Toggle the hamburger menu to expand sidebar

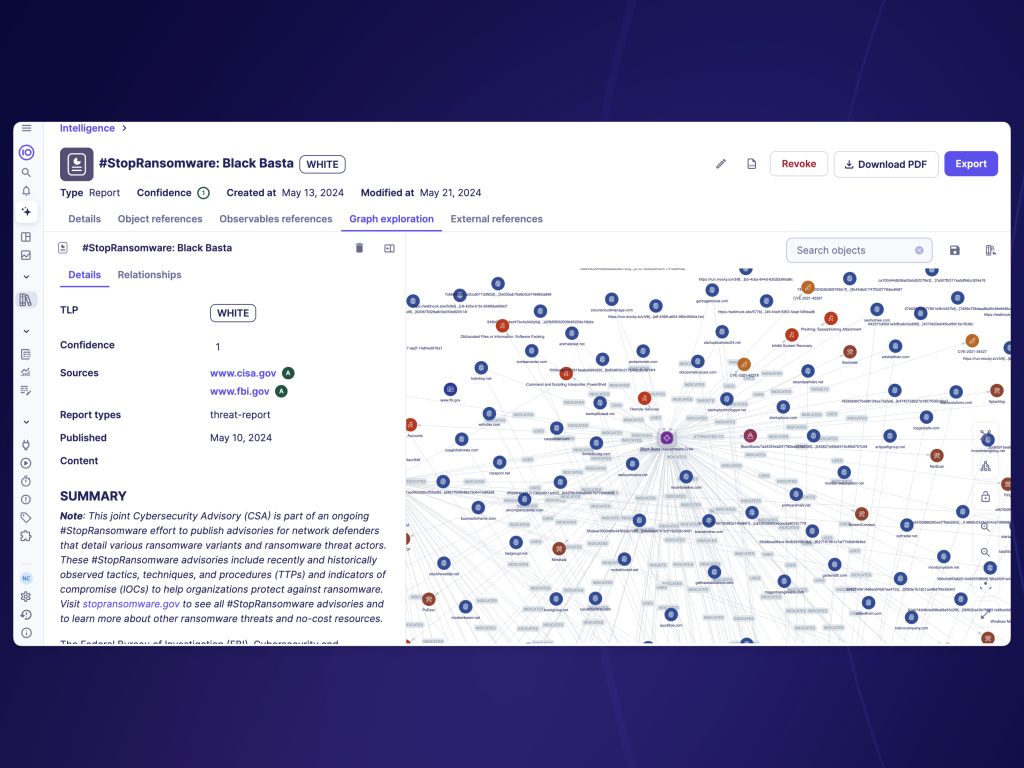point(26,128)
